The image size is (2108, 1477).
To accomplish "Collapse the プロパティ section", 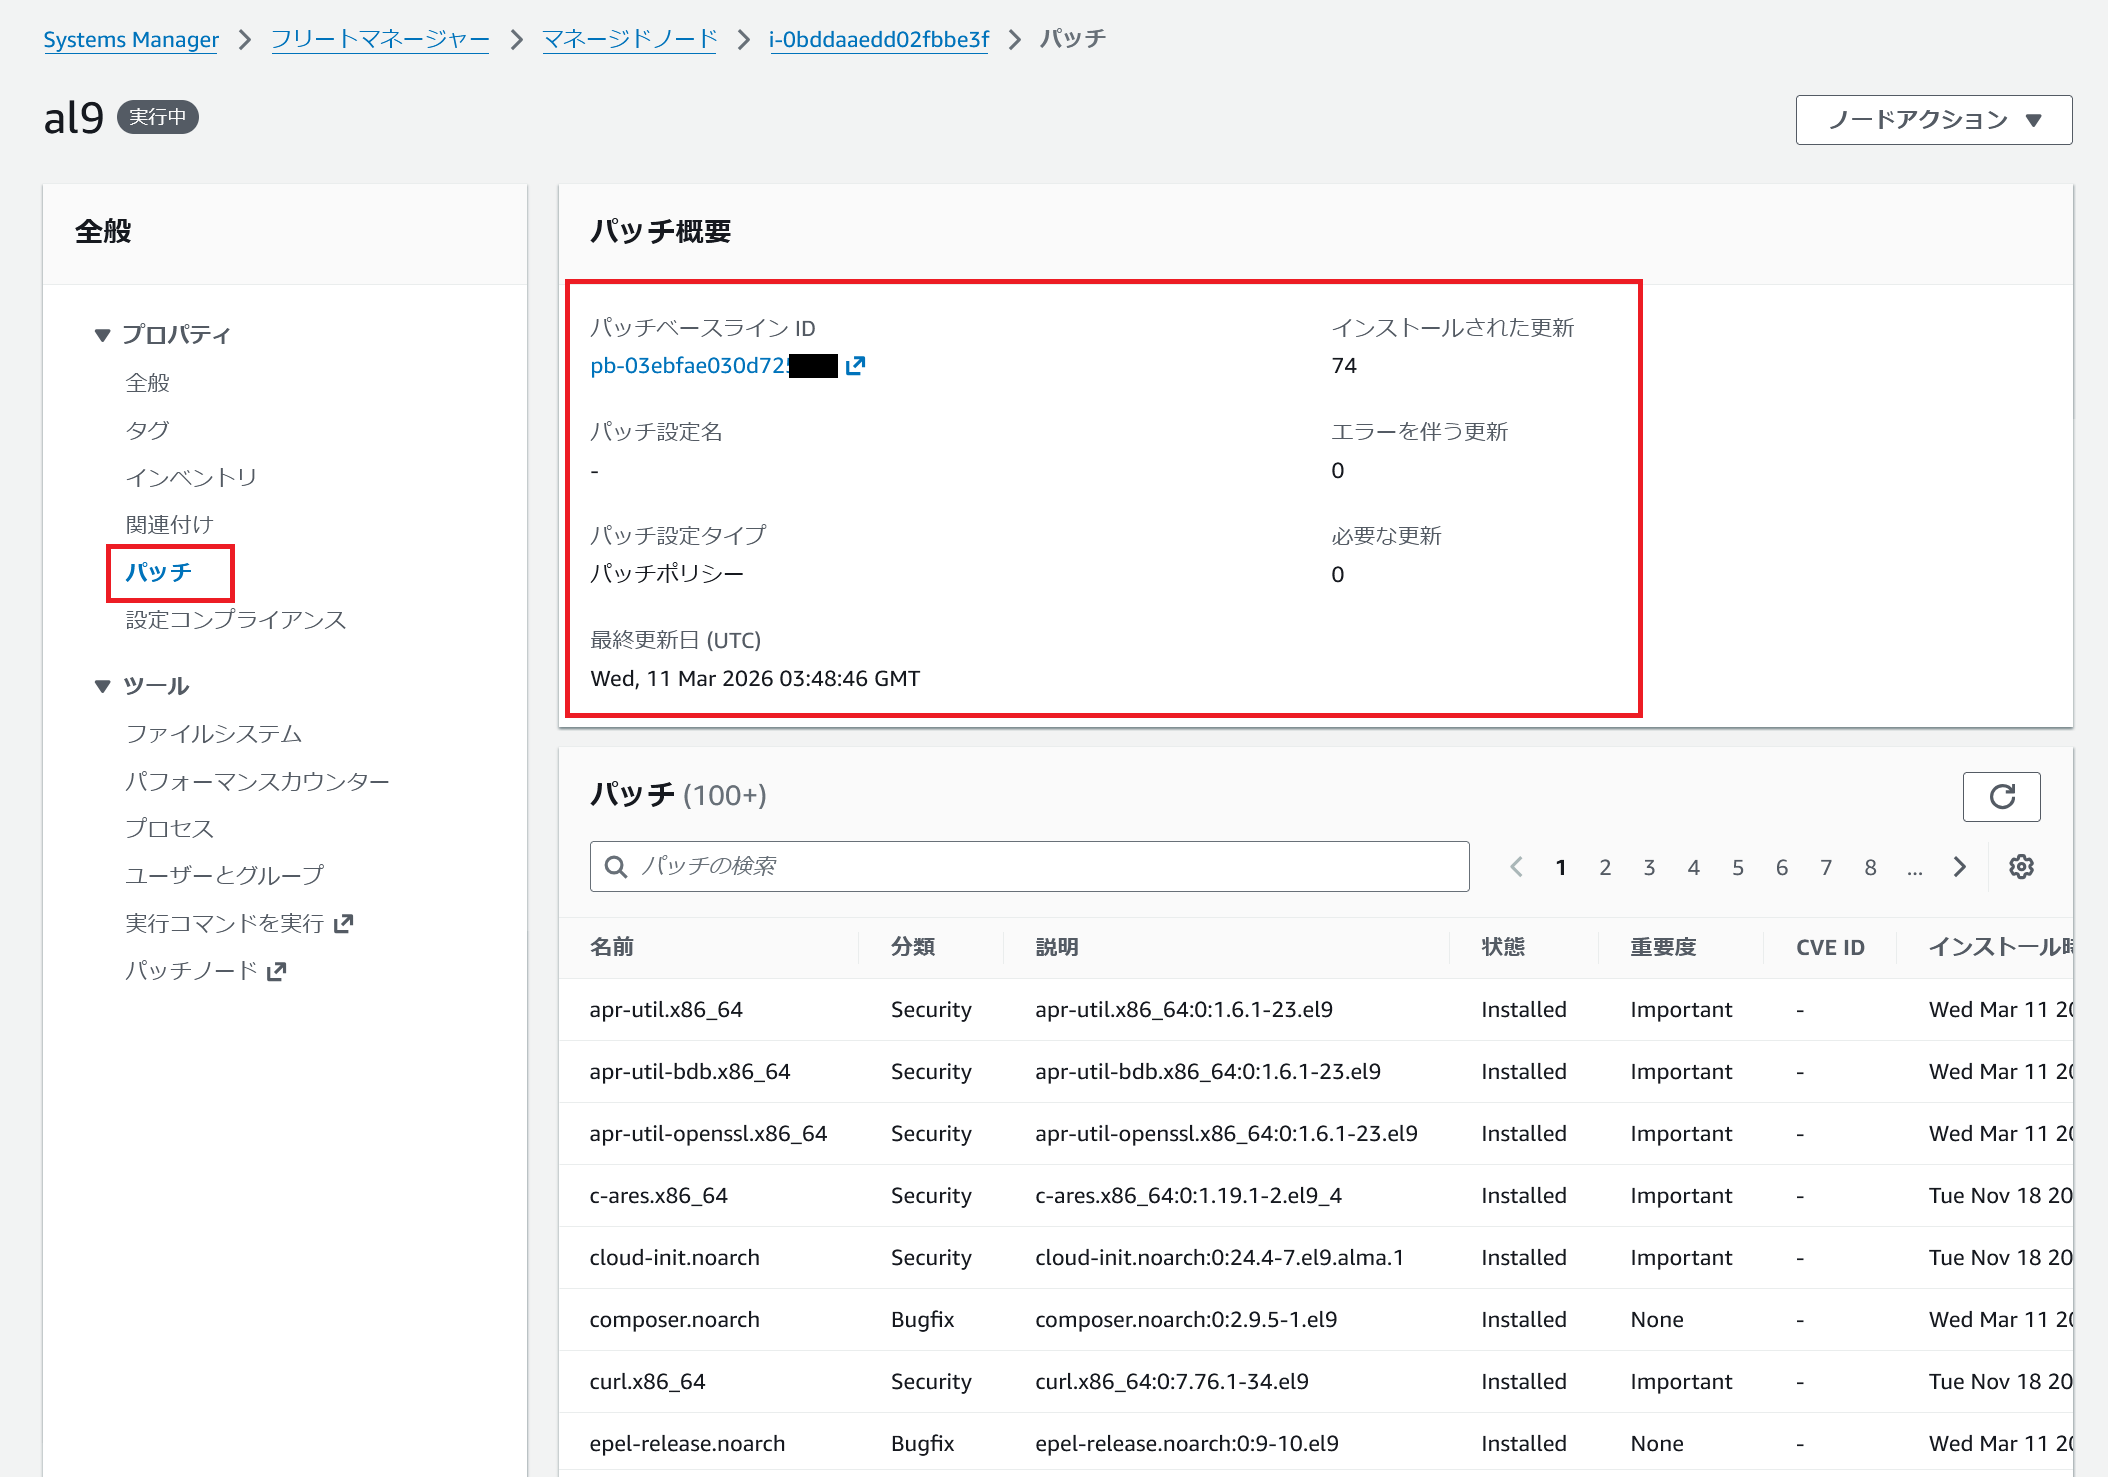I will (x=102, y=335).
